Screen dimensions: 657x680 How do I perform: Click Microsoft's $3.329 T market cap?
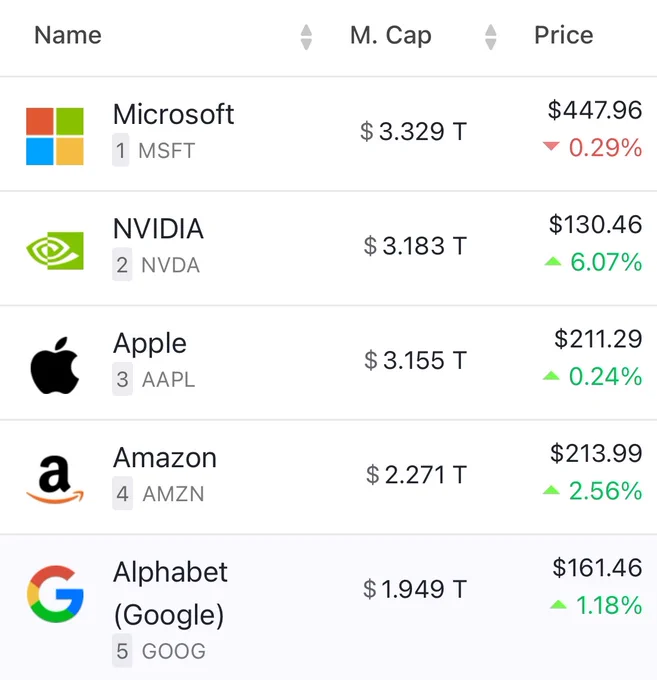point(414,131)
